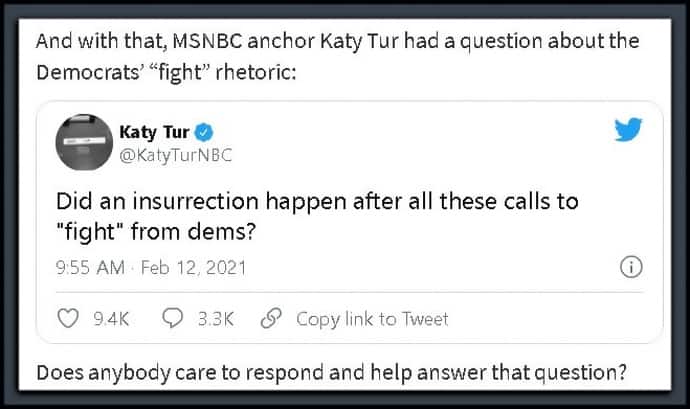Click the tweet line ending "from dems?"
The width and height of the screenshot is (690, 409).
click(x=156, y=232)
